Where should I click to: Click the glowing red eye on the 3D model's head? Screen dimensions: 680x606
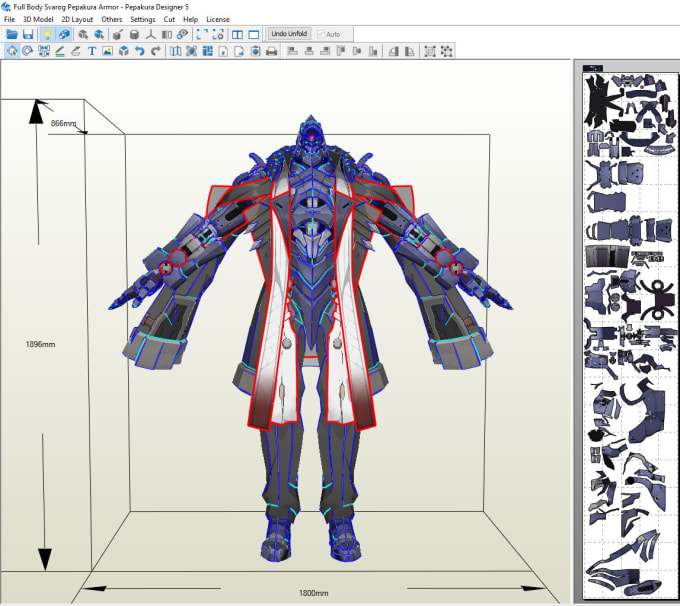coord(311,138)
